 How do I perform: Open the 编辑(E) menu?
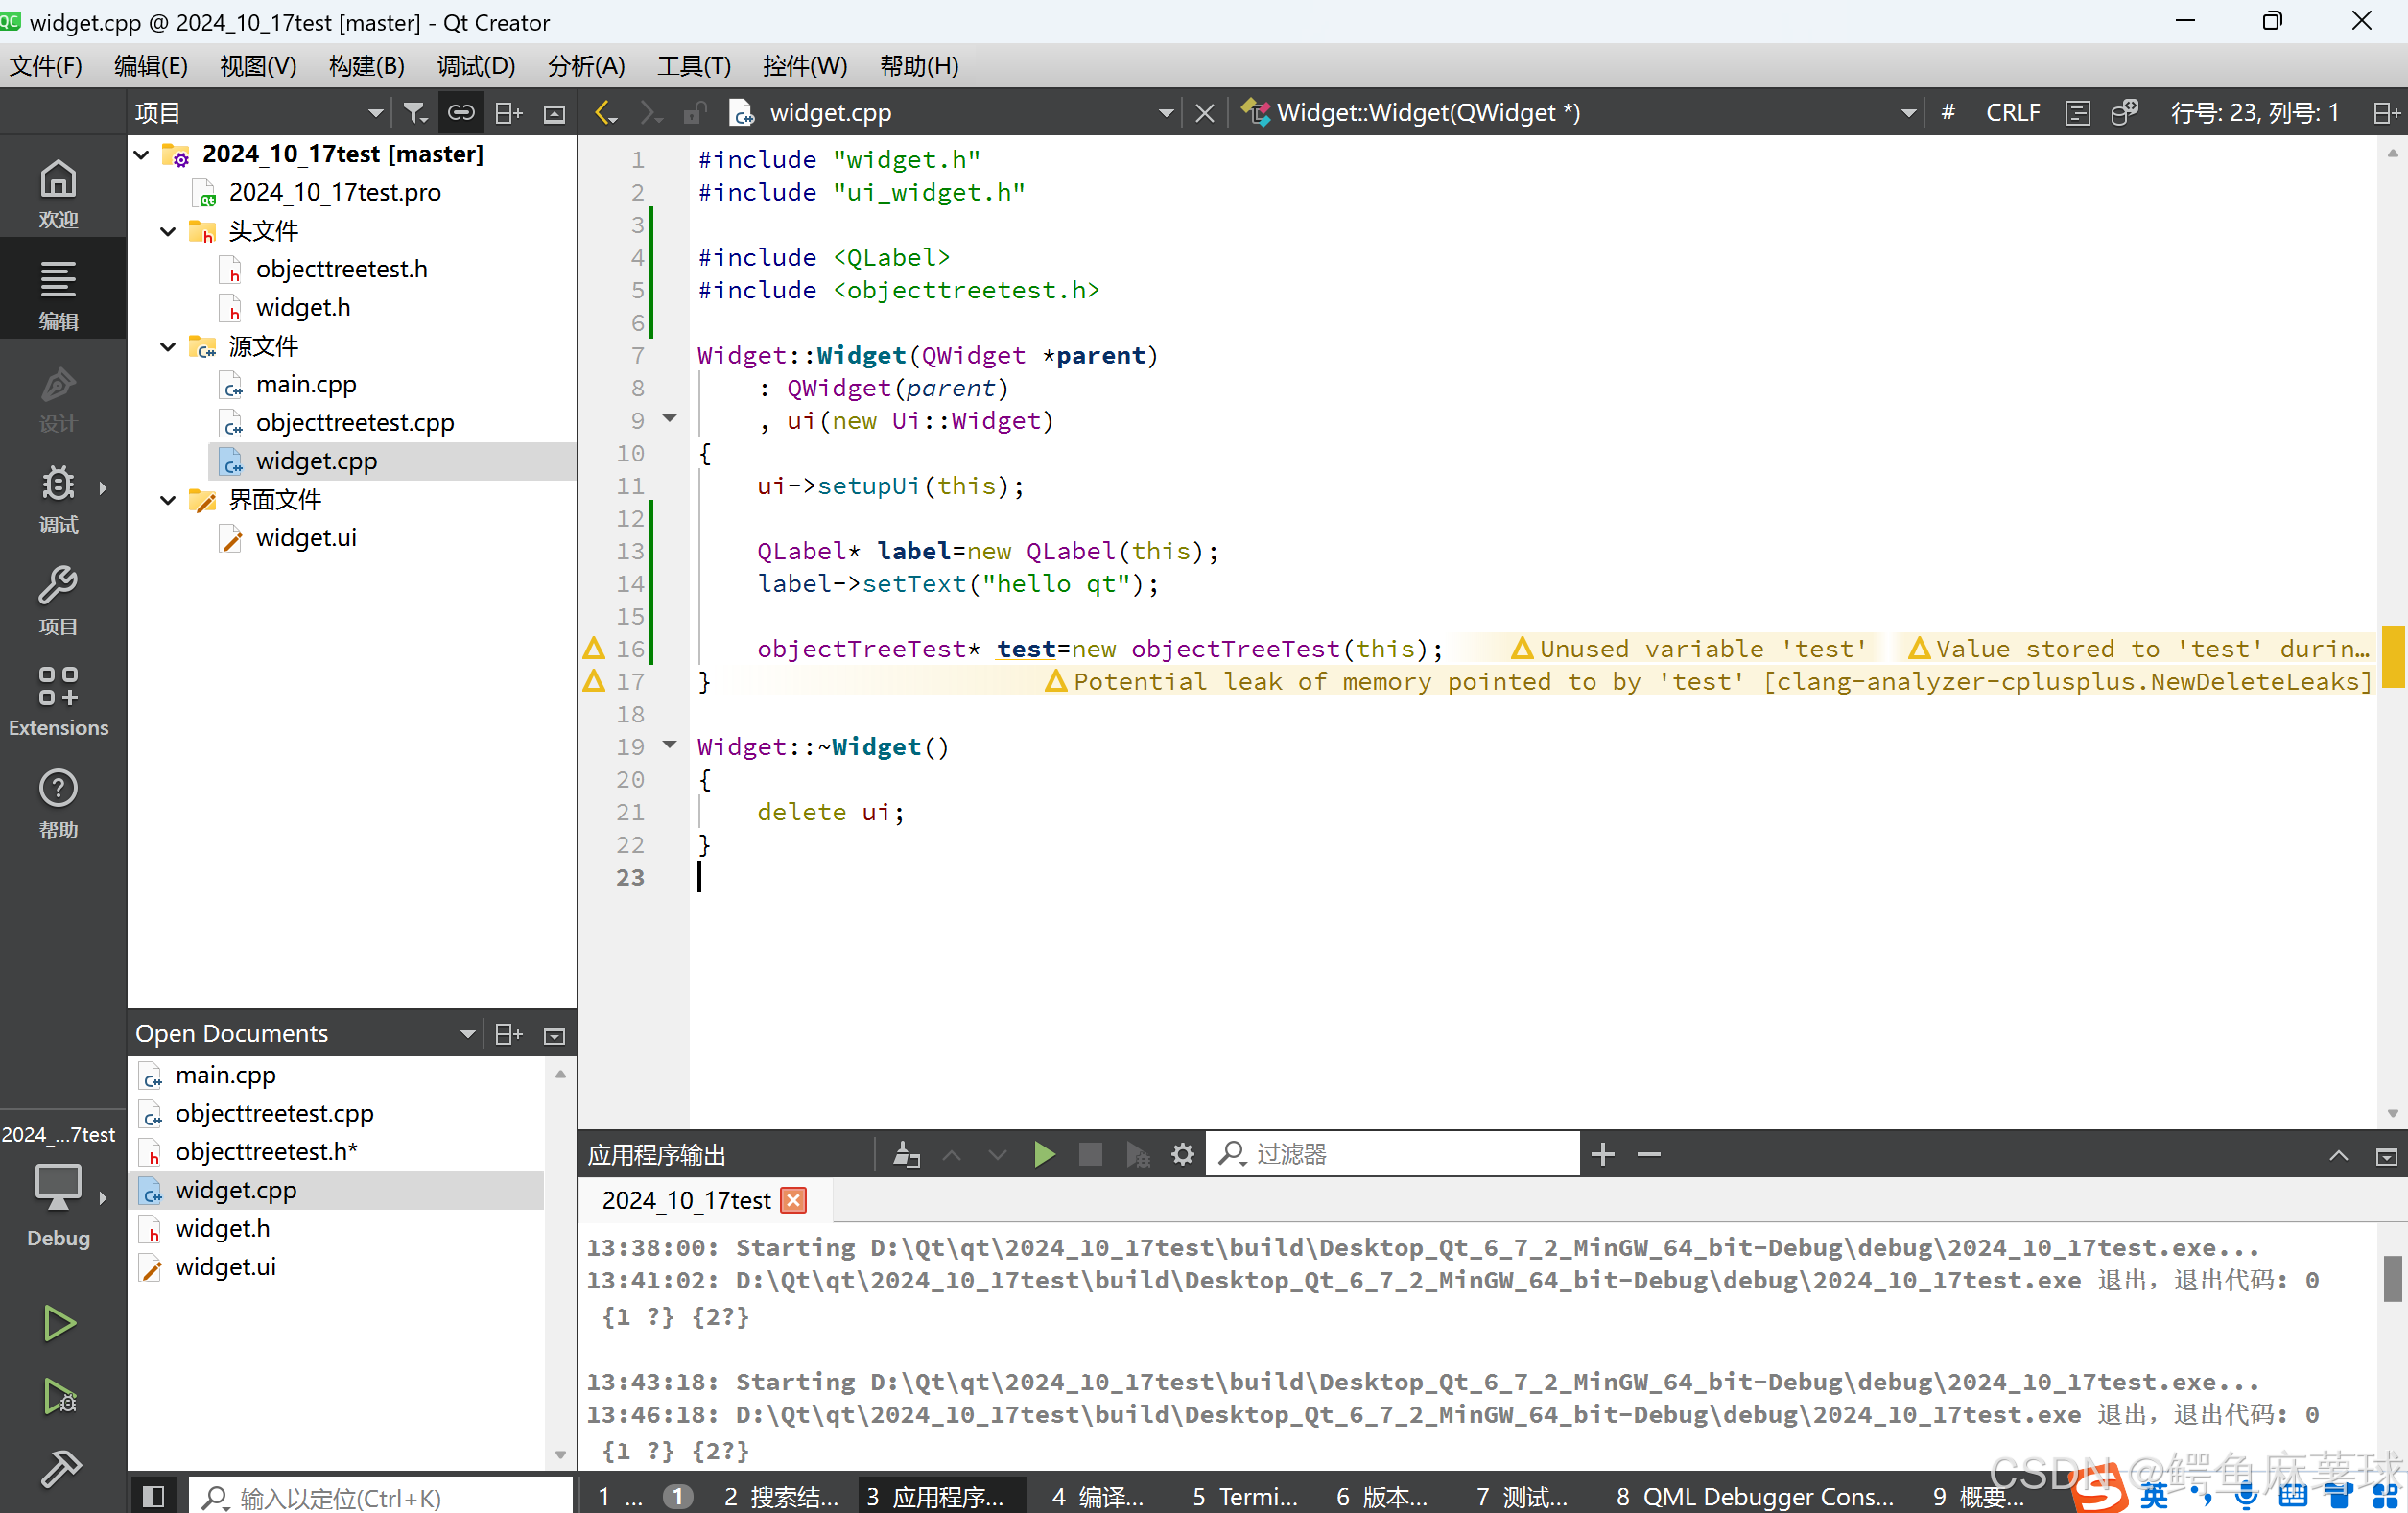tap(151, 66)
